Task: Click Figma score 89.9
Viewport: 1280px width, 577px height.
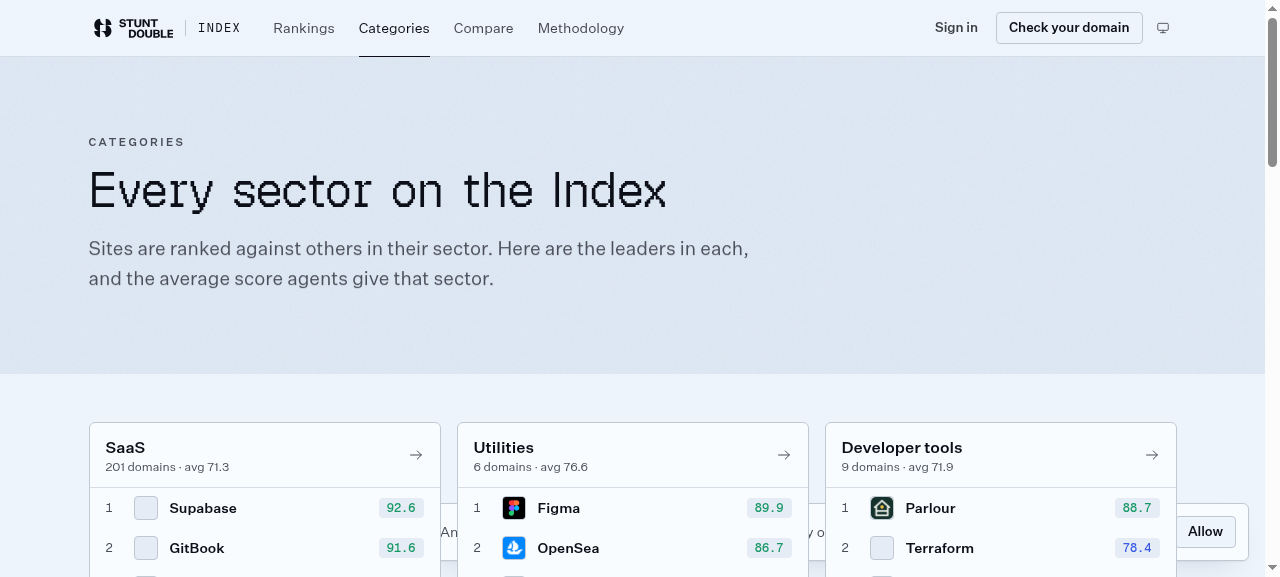Action: pyautogui.click(x=769, y=508)
